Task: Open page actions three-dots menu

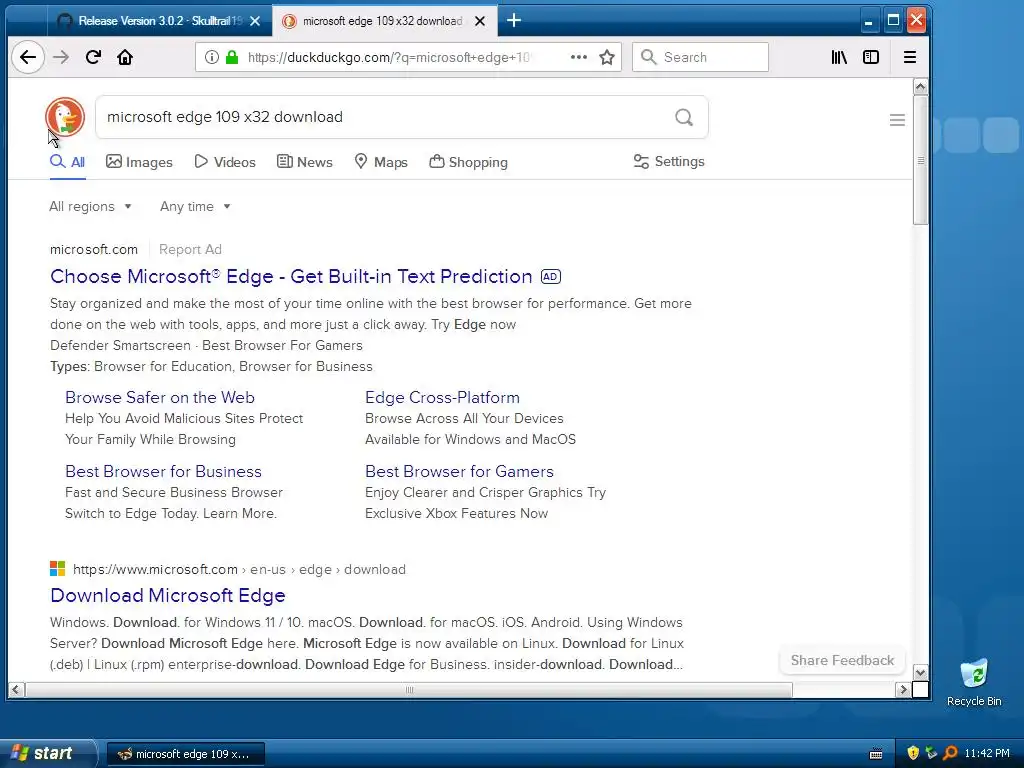Action: [x=579, y=57]
